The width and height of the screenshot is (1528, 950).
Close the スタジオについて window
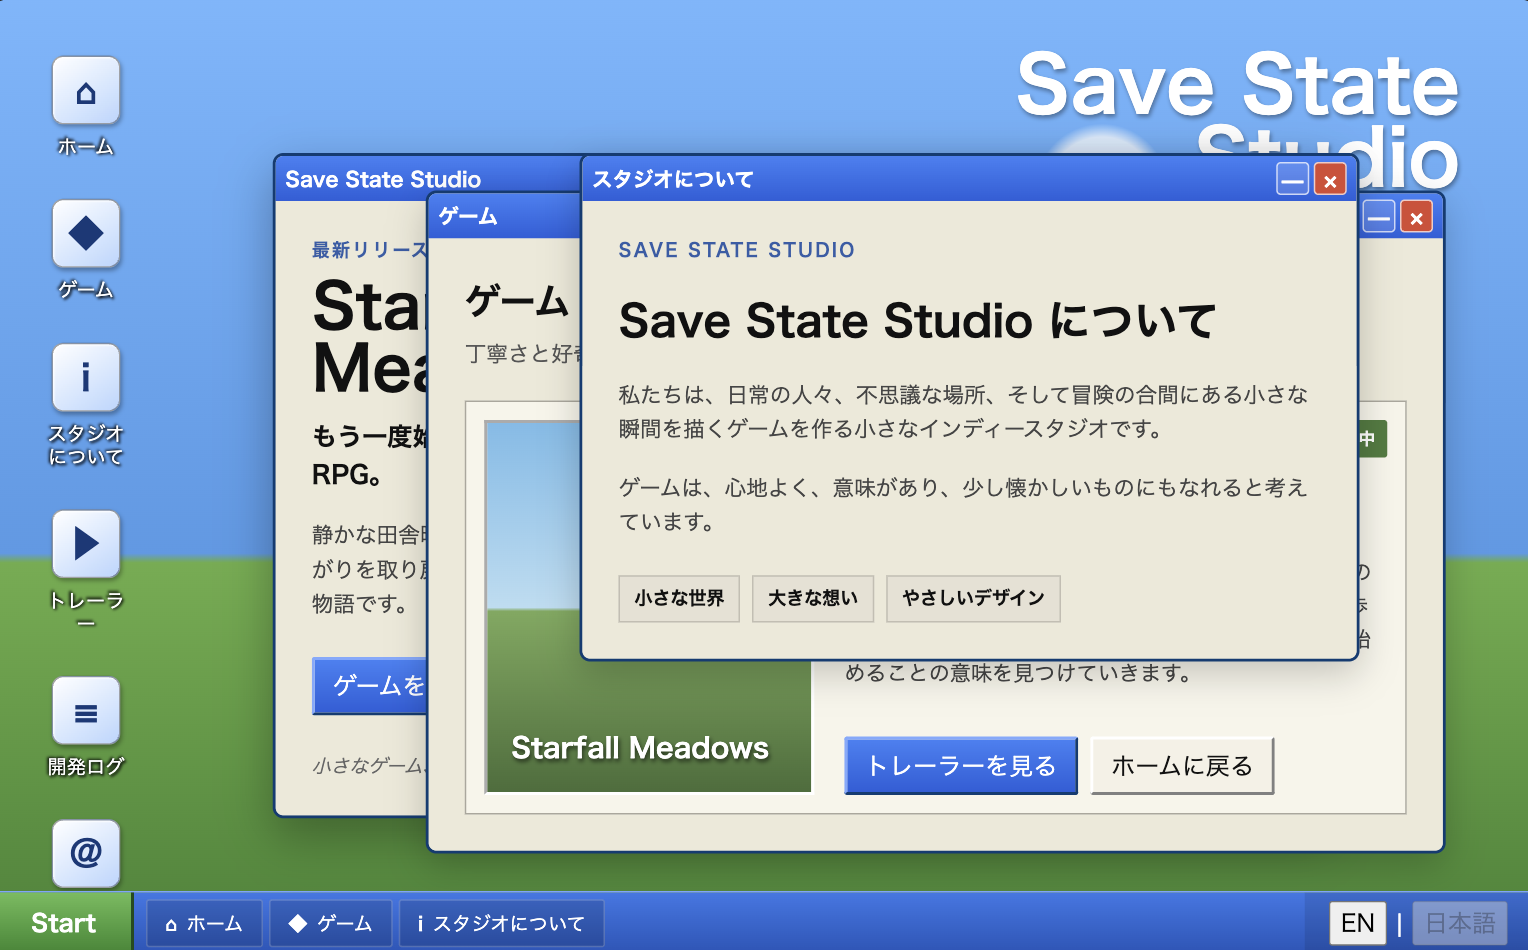click(1330, 180)
